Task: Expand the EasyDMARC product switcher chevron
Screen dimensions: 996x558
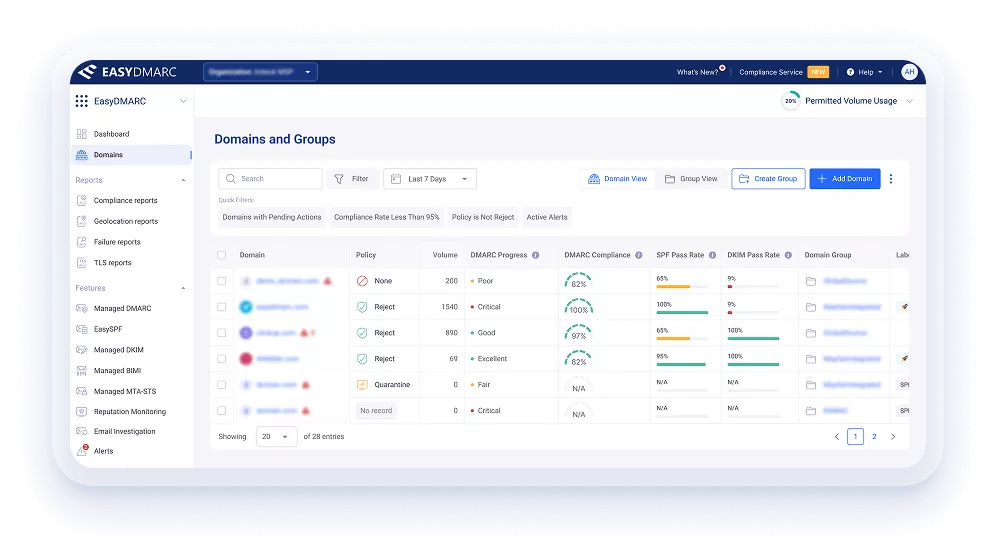Action: [x=183, y=102]
